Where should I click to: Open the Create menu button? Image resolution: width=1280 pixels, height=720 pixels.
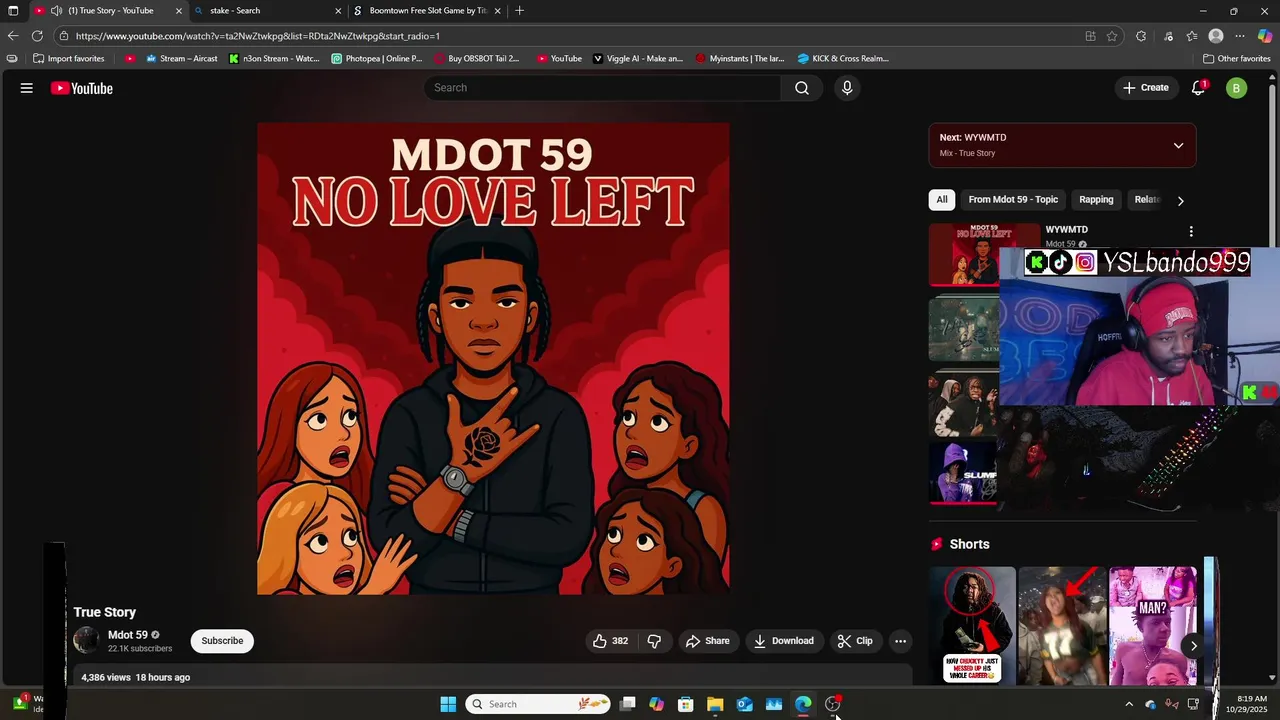click(1145, 88)
